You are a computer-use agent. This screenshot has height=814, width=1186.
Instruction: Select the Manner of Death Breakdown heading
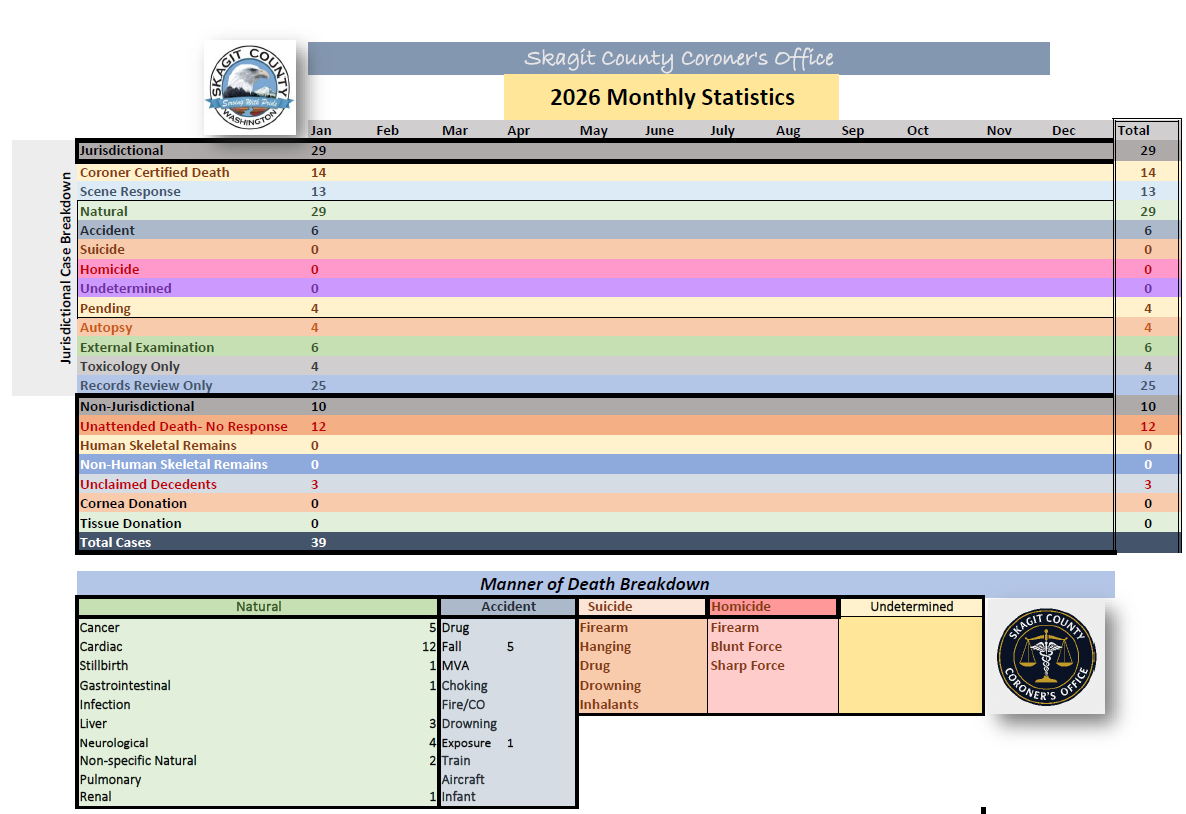coord(594,584)
